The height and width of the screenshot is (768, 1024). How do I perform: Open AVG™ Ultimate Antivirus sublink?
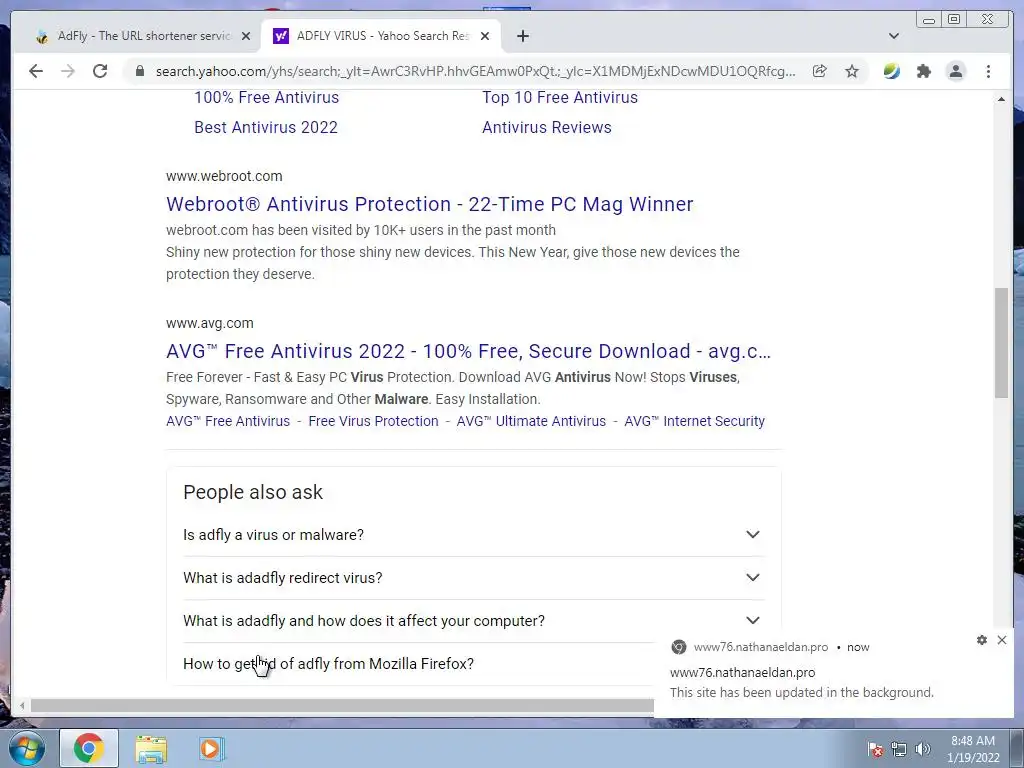[531, 421]
